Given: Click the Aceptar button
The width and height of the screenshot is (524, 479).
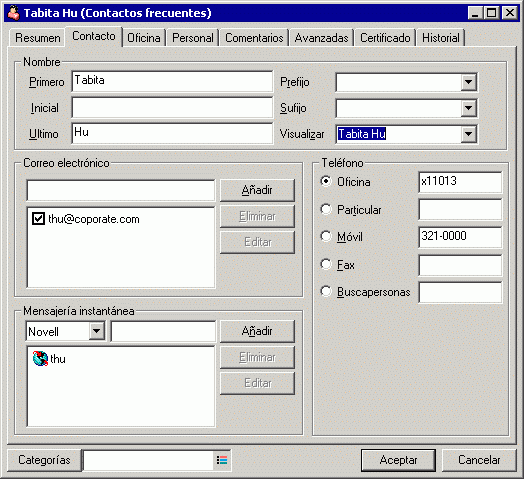Looking at the screenshot, I should coord(398,460).
